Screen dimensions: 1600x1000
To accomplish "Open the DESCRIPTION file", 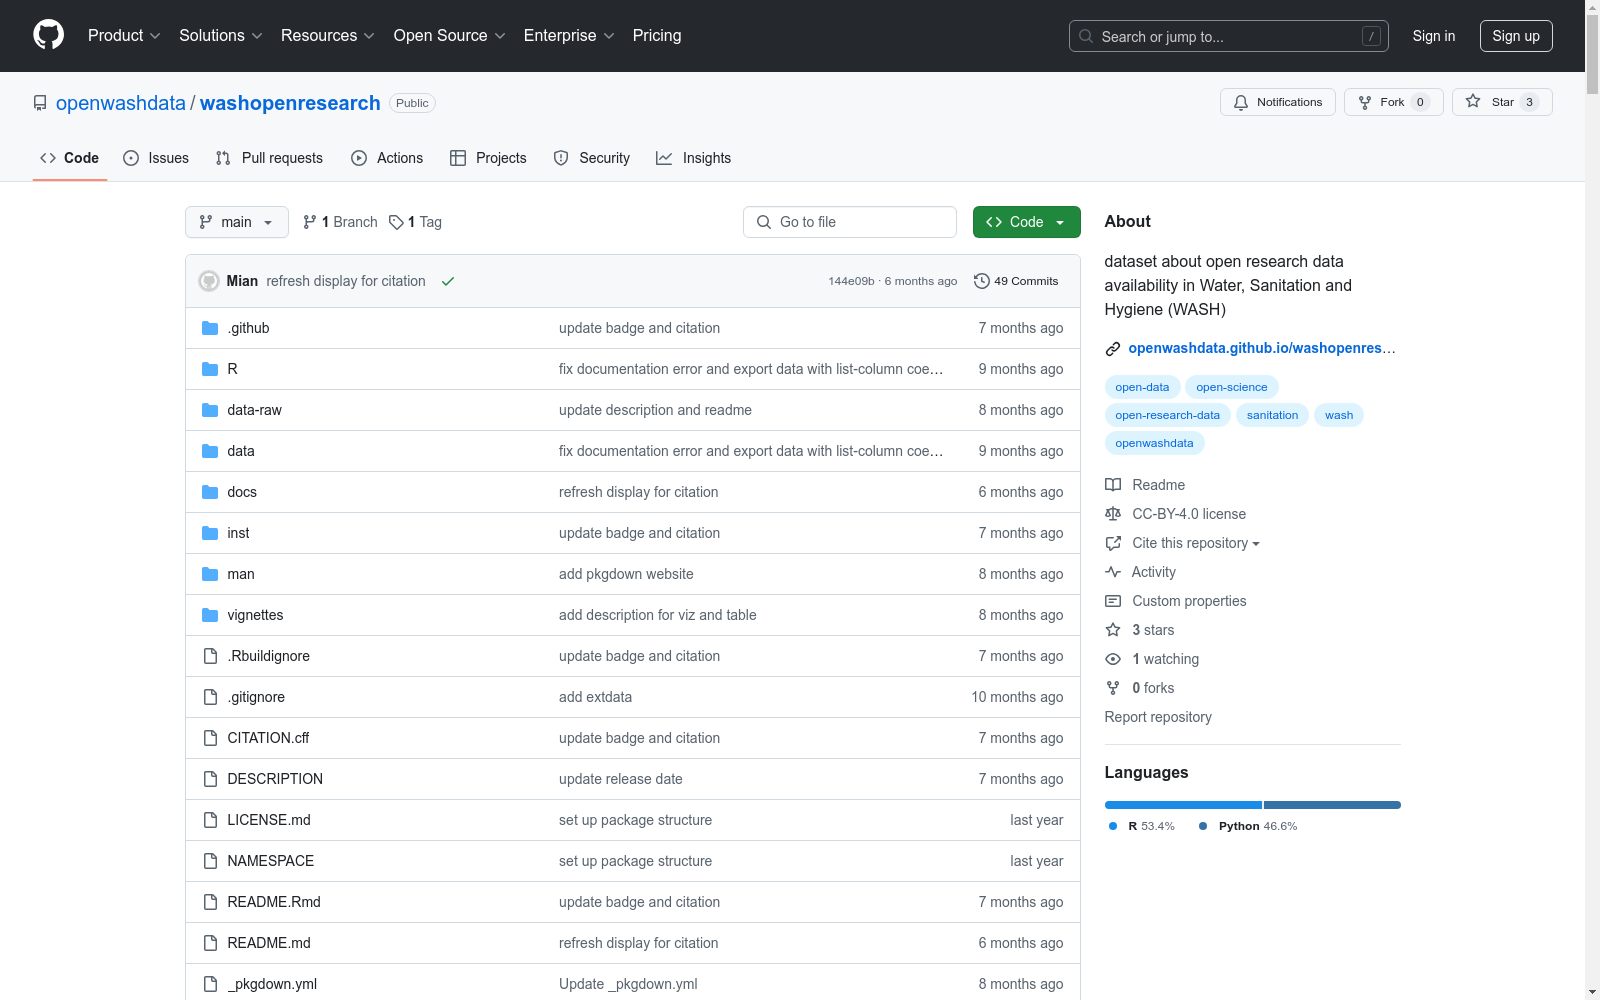I will point(275,779).
